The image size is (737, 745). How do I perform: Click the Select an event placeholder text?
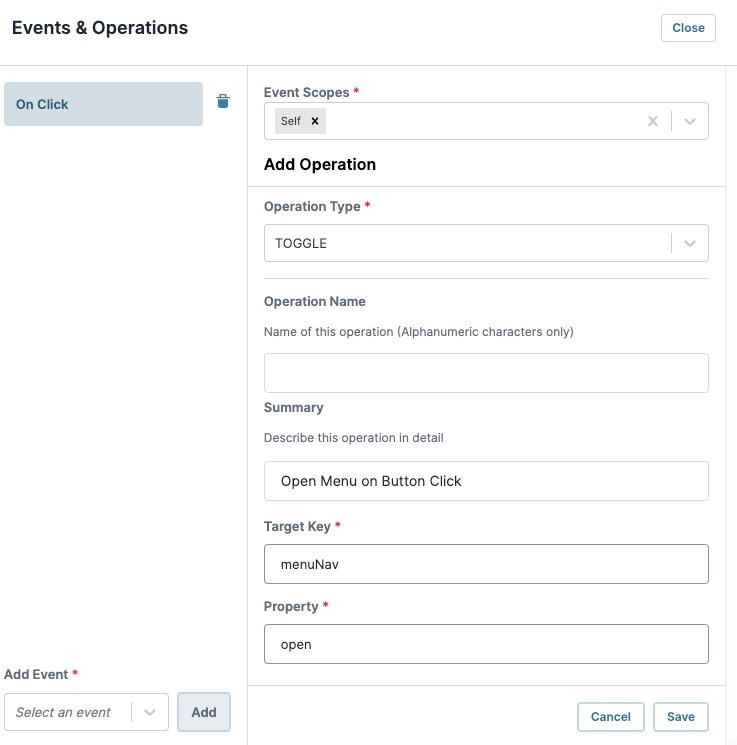coord(63,712)
